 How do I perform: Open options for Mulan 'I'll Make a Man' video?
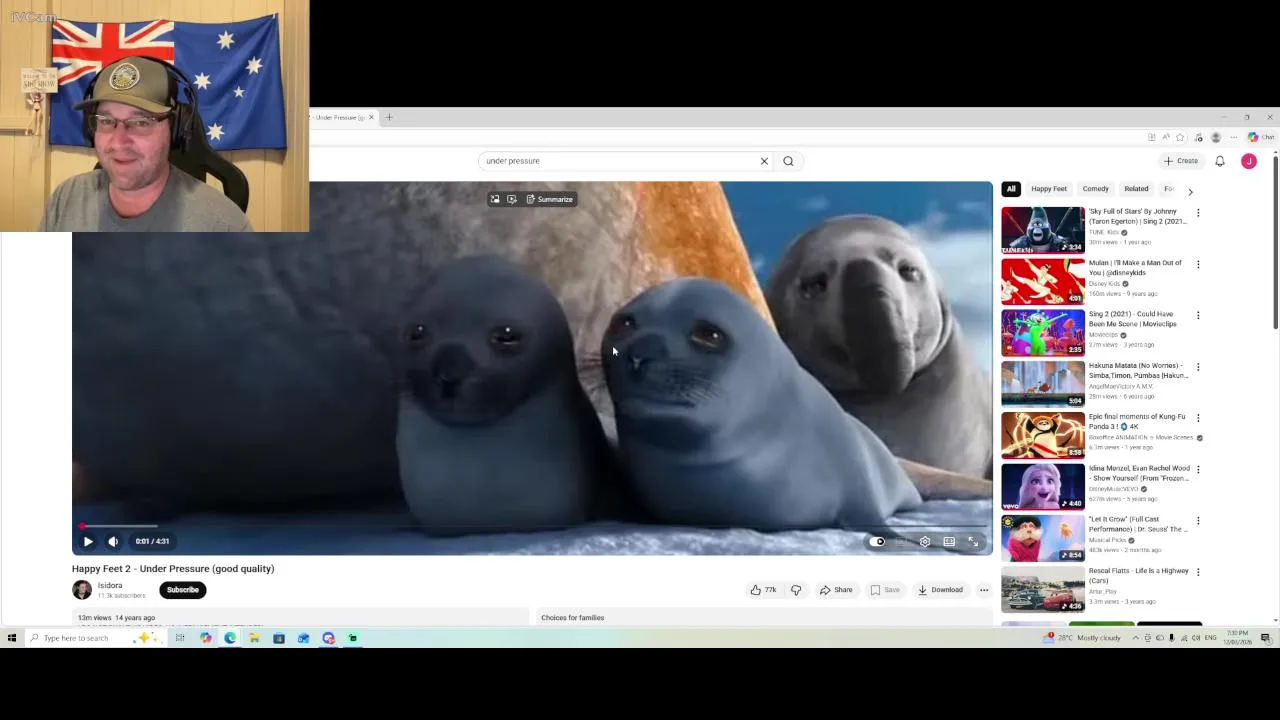tap(1198, 264)
